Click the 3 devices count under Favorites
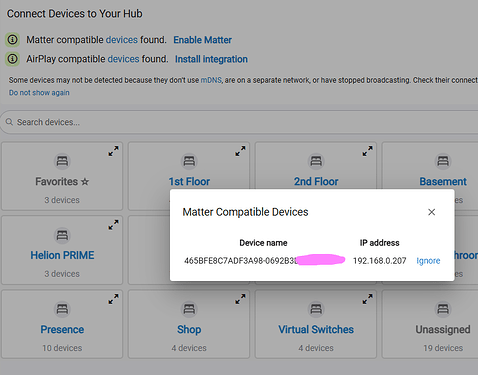478x375 pixels. (x=62, y=200)
